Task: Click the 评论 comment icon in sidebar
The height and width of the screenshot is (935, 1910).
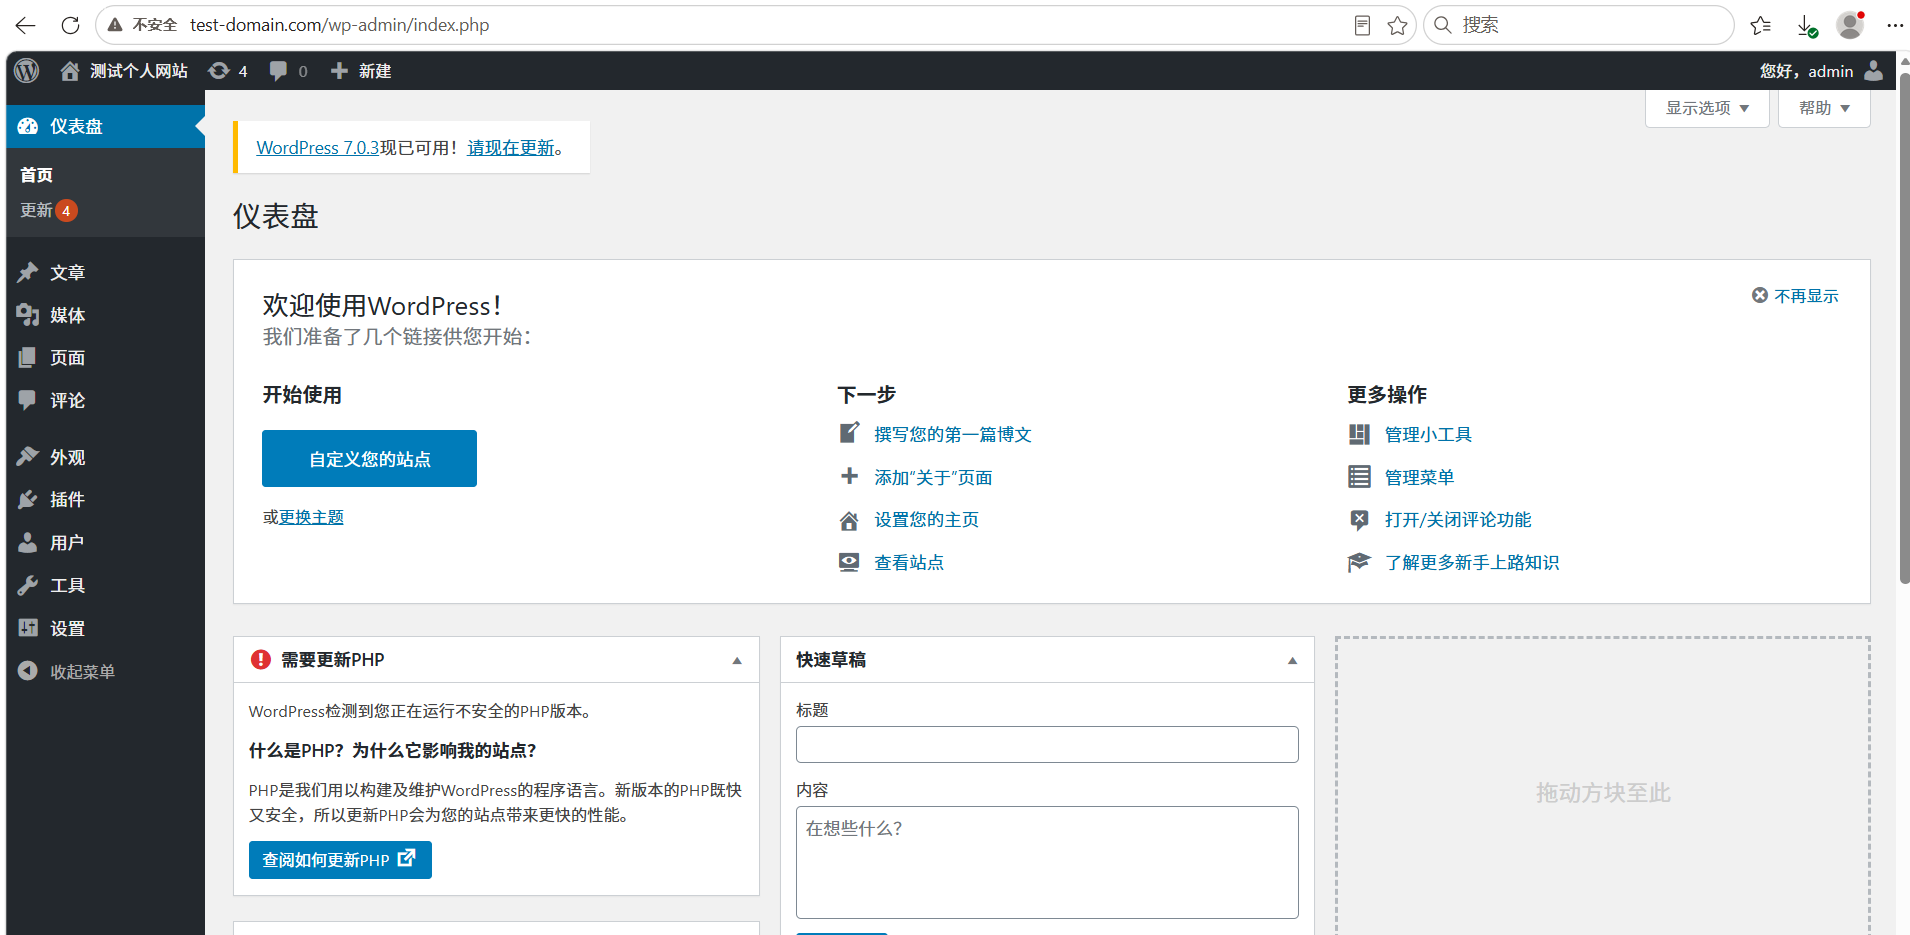Action: click(28, 400)
